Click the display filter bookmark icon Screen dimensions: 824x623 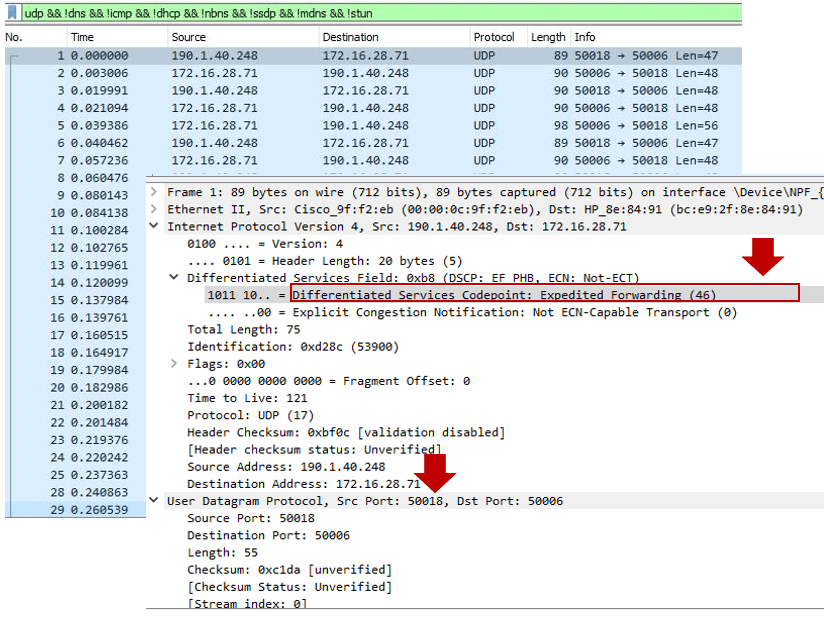13,12
